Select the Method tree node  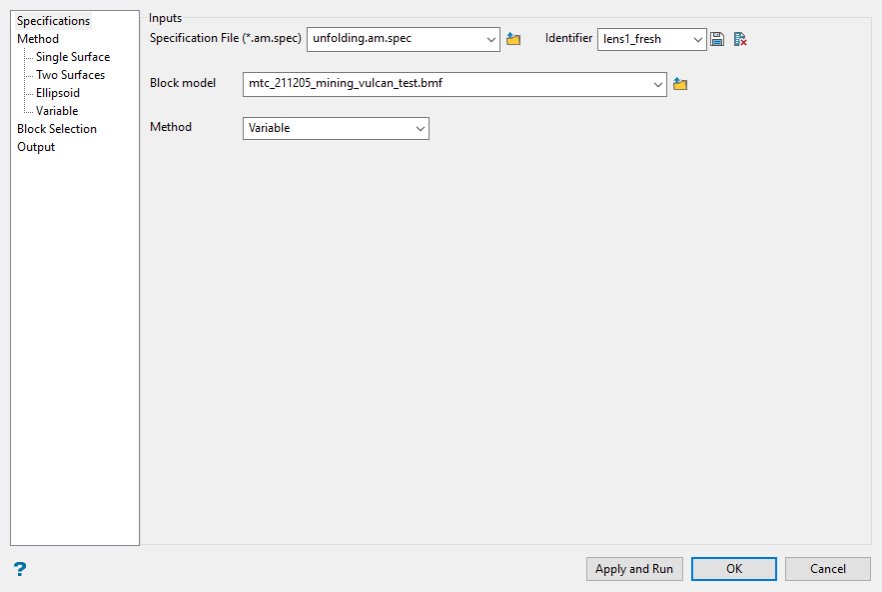point(38,39)
